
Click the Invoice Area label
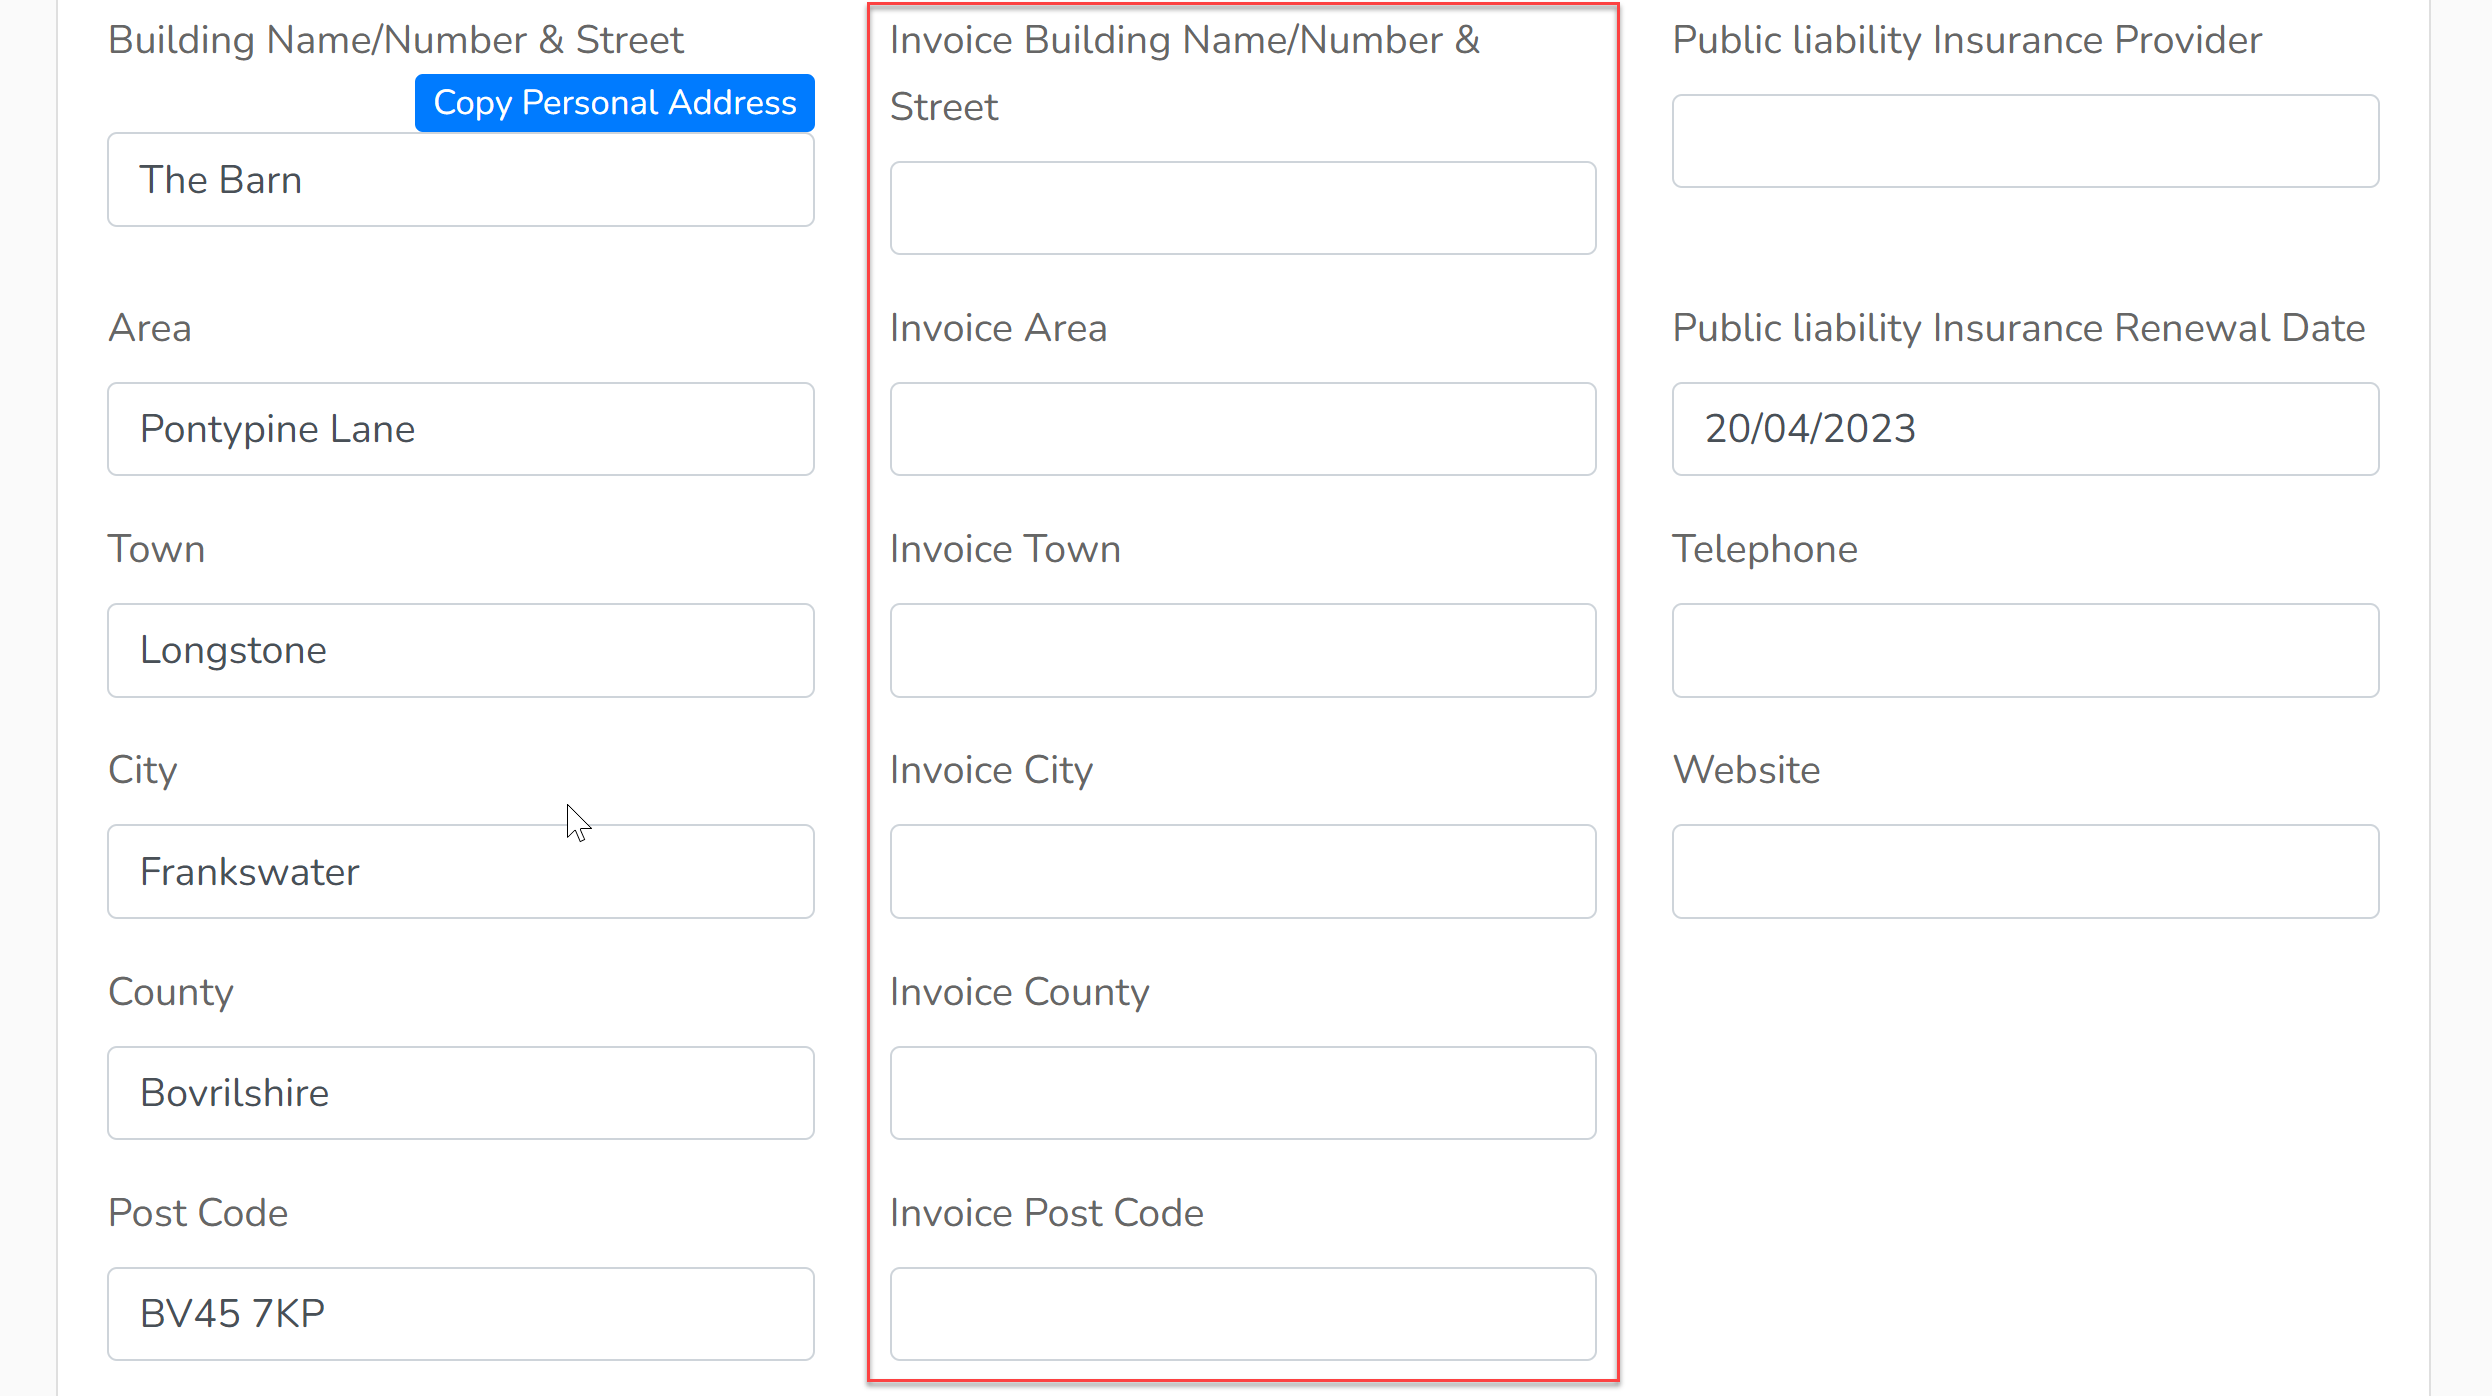999,328
